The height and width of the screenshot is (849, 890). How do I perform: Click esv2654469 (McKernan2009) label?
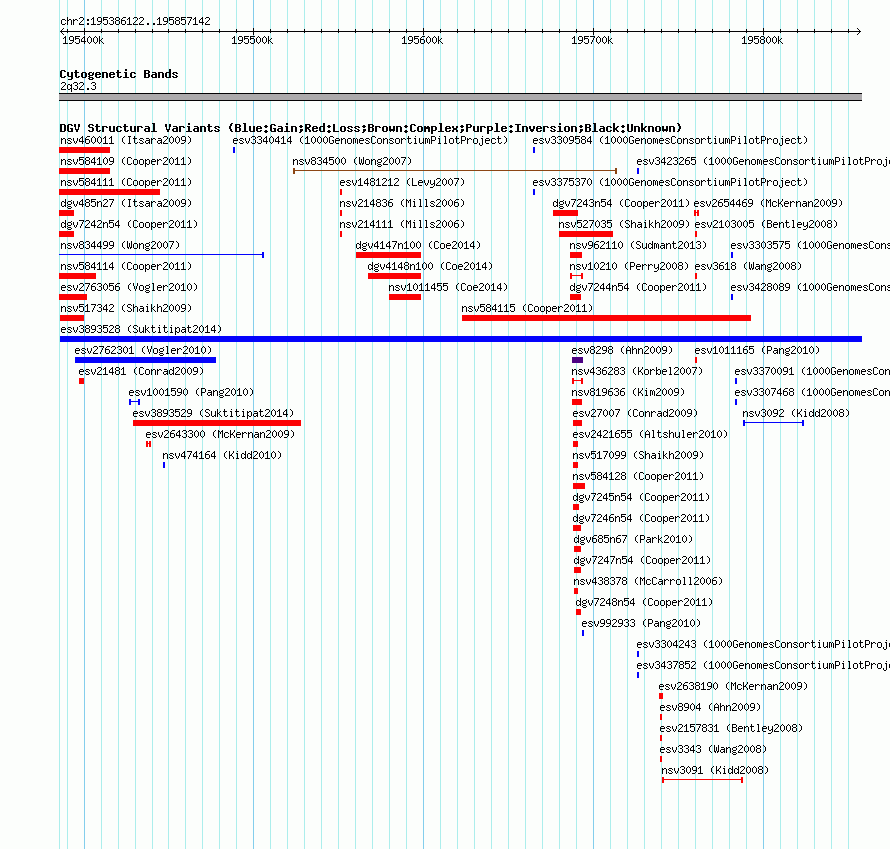coord(769,203)
